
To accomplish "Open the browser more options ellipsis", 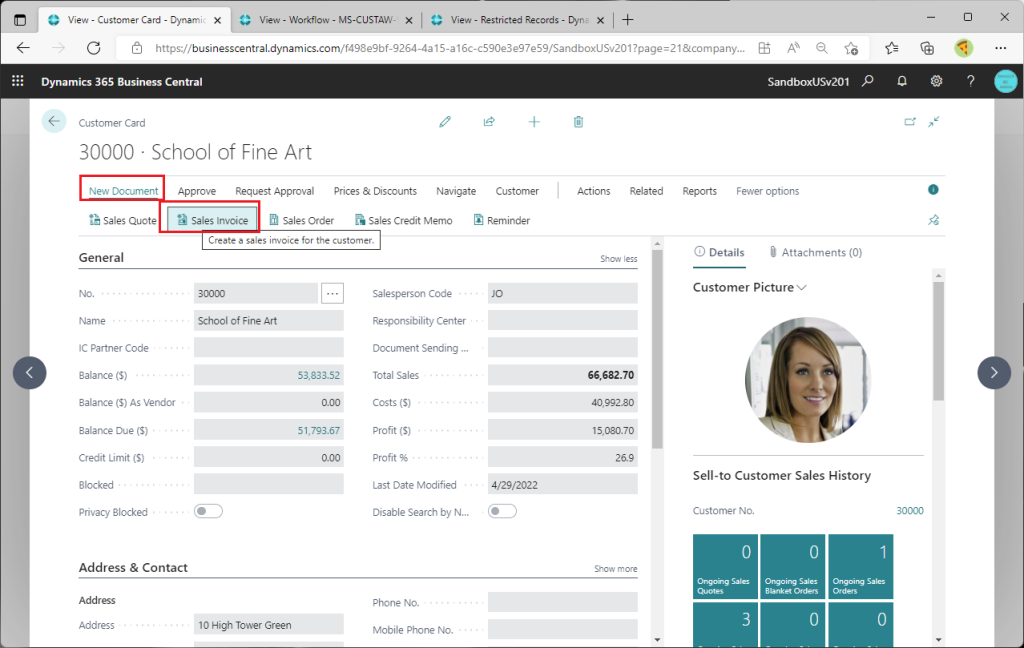I will [x=1000, y=48].
